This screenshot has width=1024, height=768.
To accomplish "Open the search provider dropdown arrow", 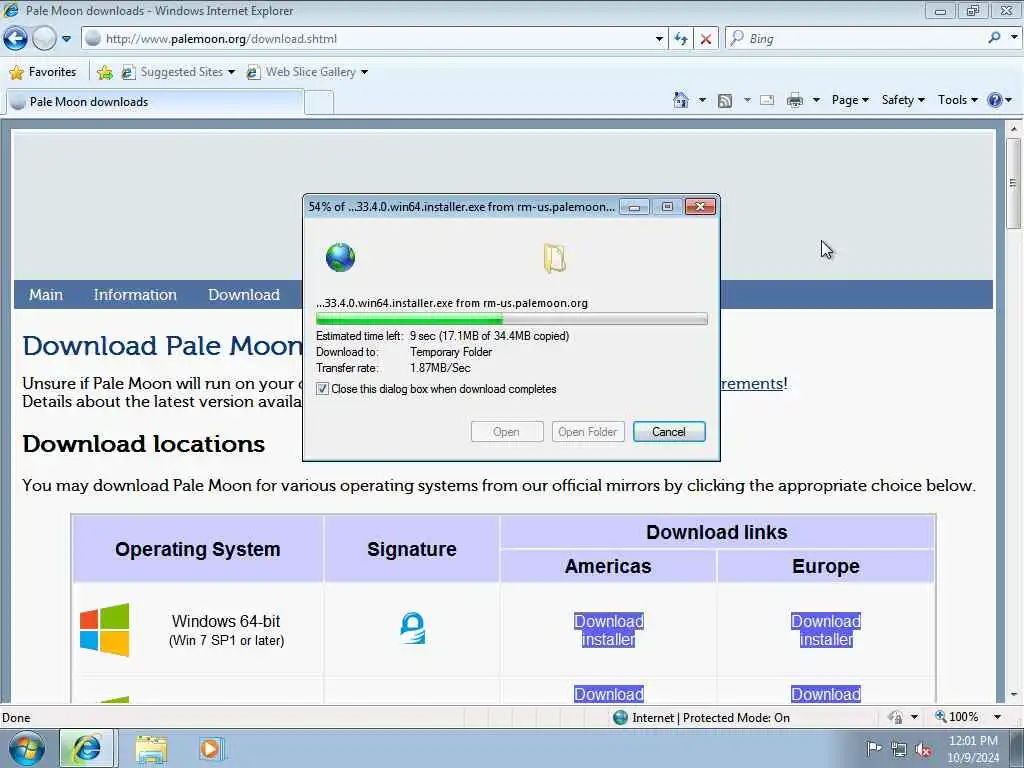I will (x=1014, y=39).
